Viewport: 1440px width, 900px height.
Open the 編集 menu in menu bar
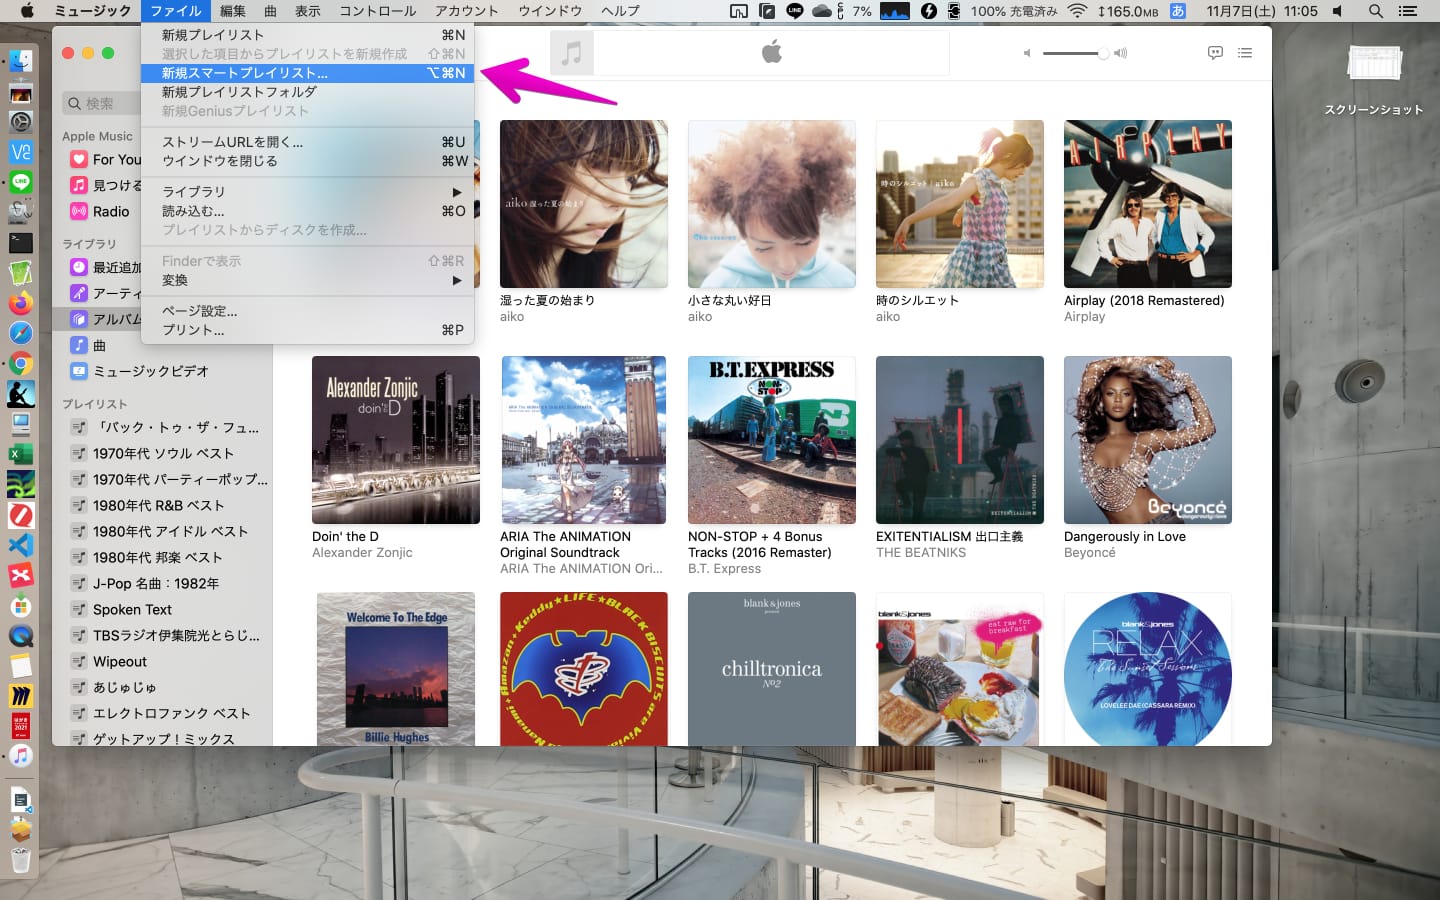232,11
